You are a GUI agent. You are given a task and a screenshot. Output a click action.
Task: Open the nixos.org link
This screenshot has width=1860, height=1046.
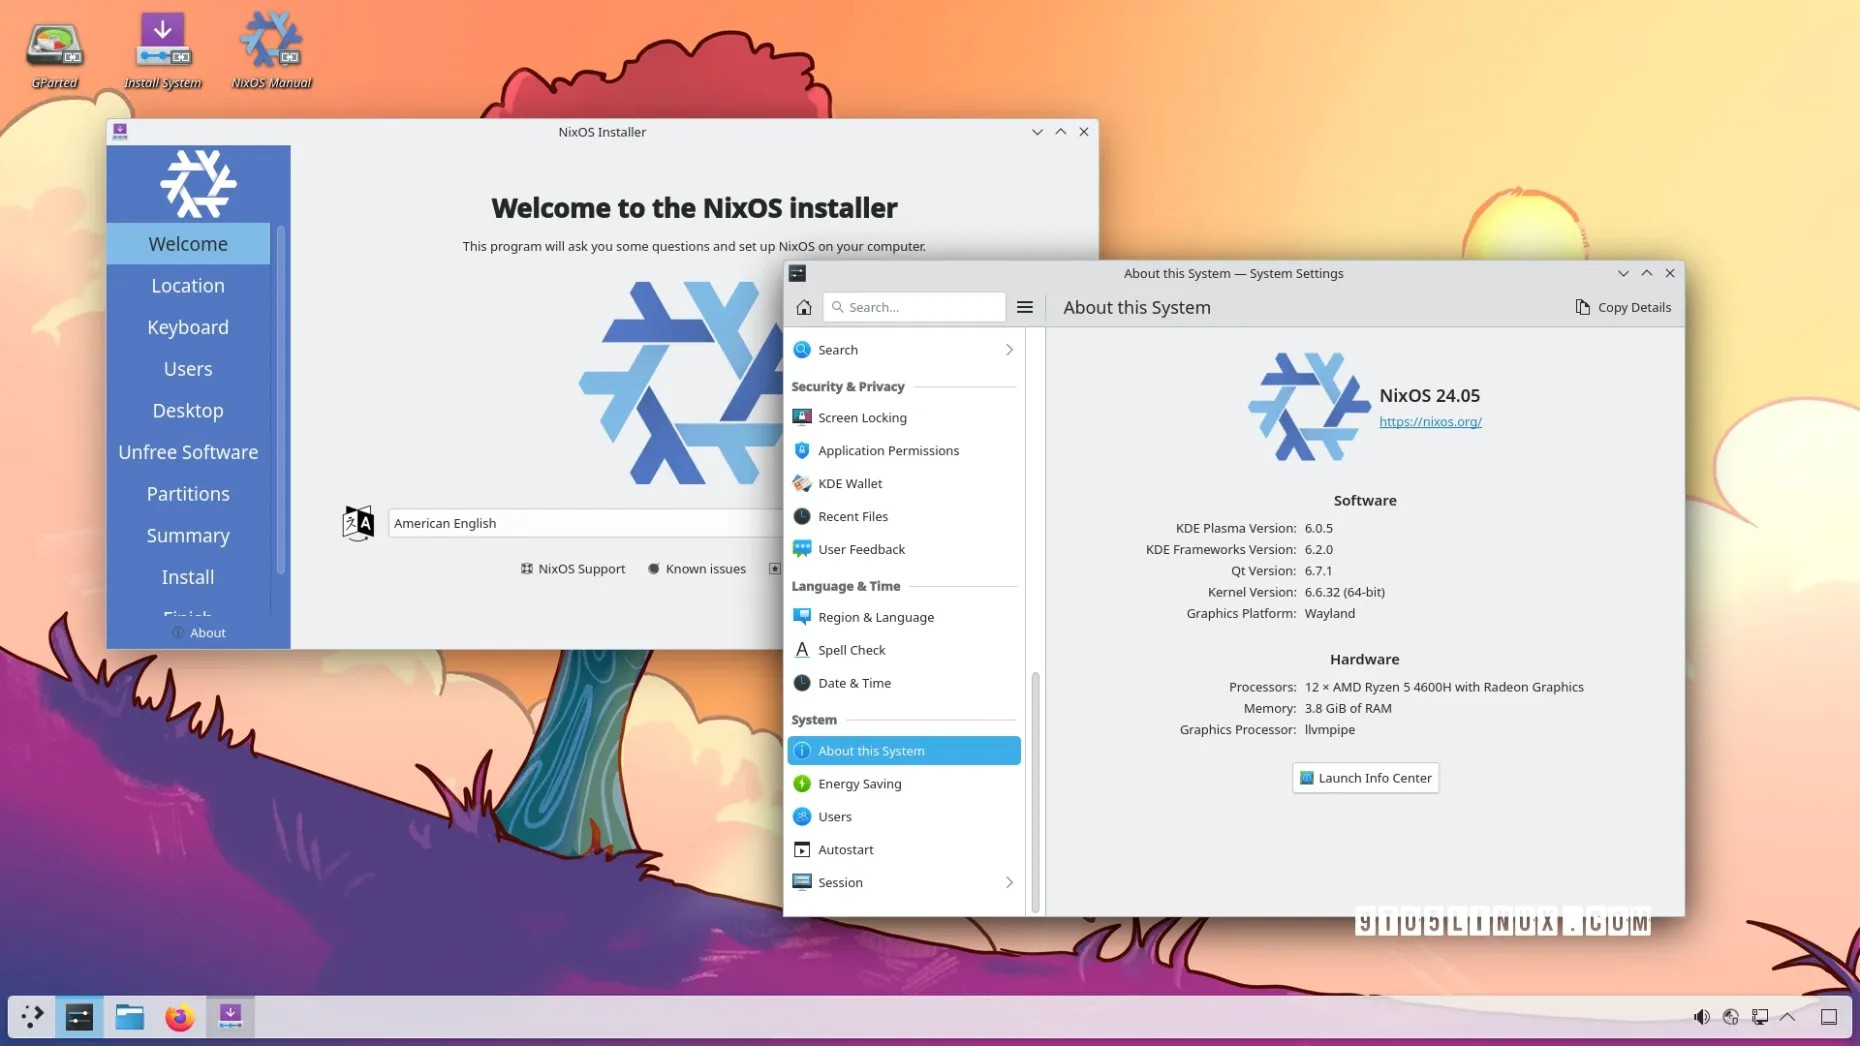click(1430, 422)
